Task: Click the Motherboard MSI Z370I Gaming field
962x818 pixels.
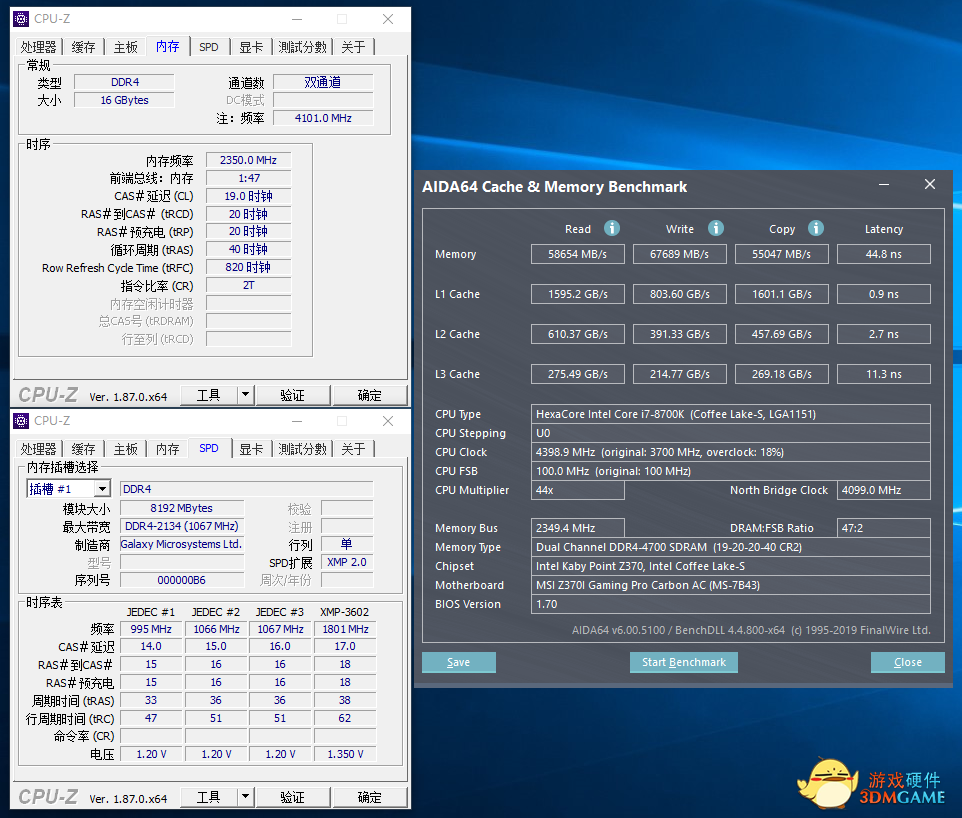Action: tap(731, 585)
